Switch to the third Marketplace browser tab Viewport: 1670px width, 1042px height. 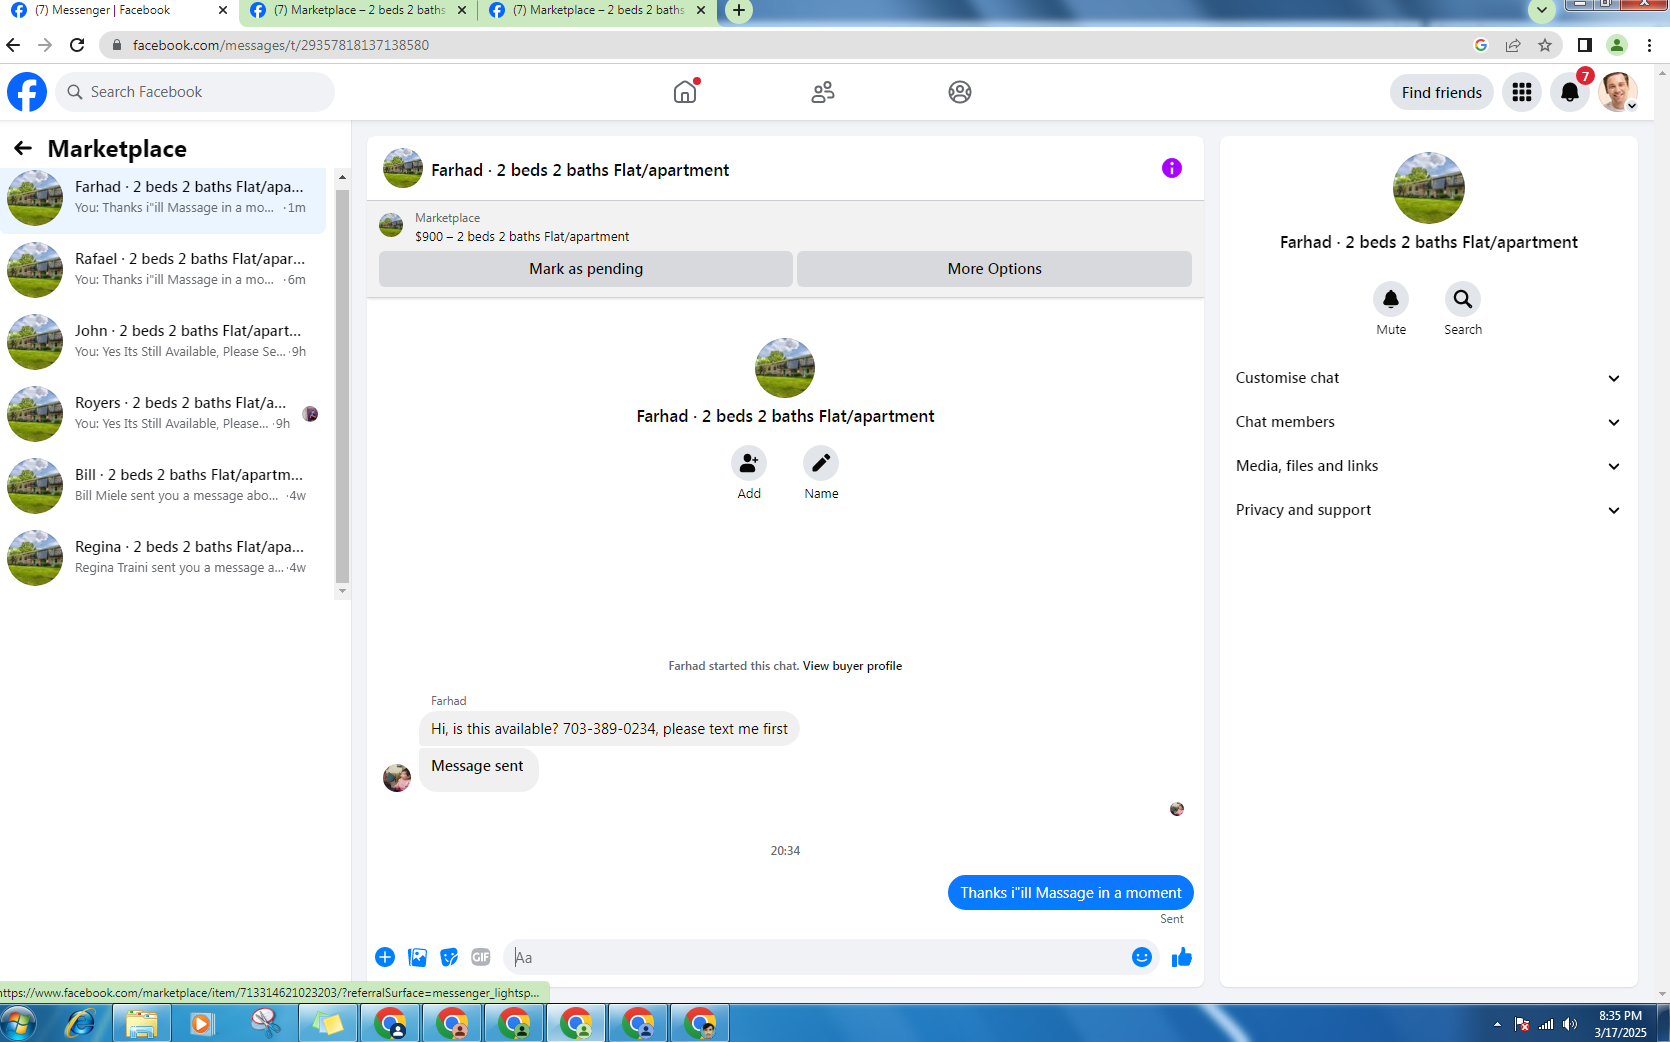point(597,11)
